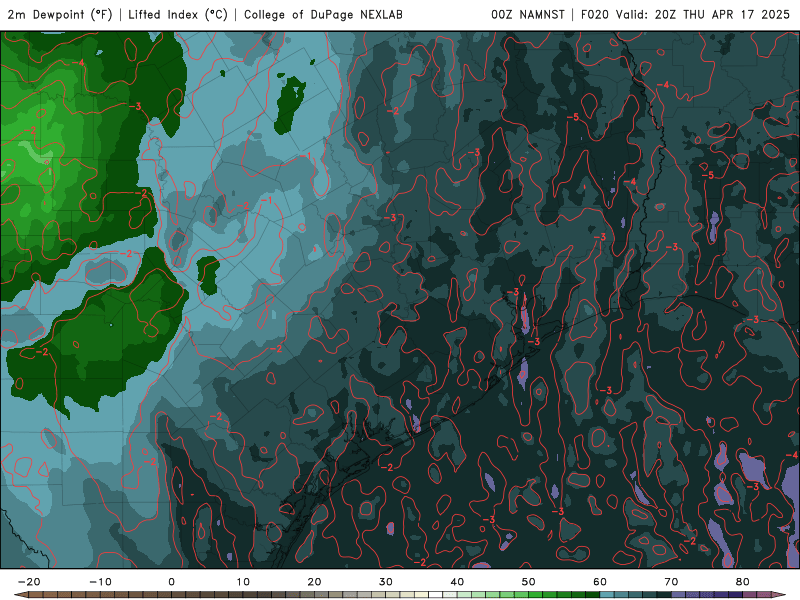Viewport: 800px width, 600px height.
Task: Click College of DuPage NEXLAB header text
Action: (x=323, y=14)
